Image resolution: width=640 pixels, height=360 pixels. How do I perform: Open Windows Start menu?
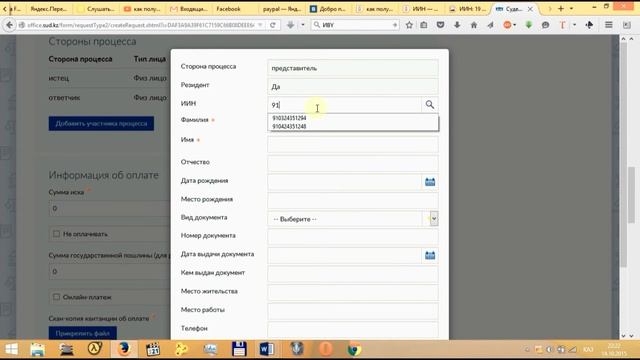[x=11, y=349]
